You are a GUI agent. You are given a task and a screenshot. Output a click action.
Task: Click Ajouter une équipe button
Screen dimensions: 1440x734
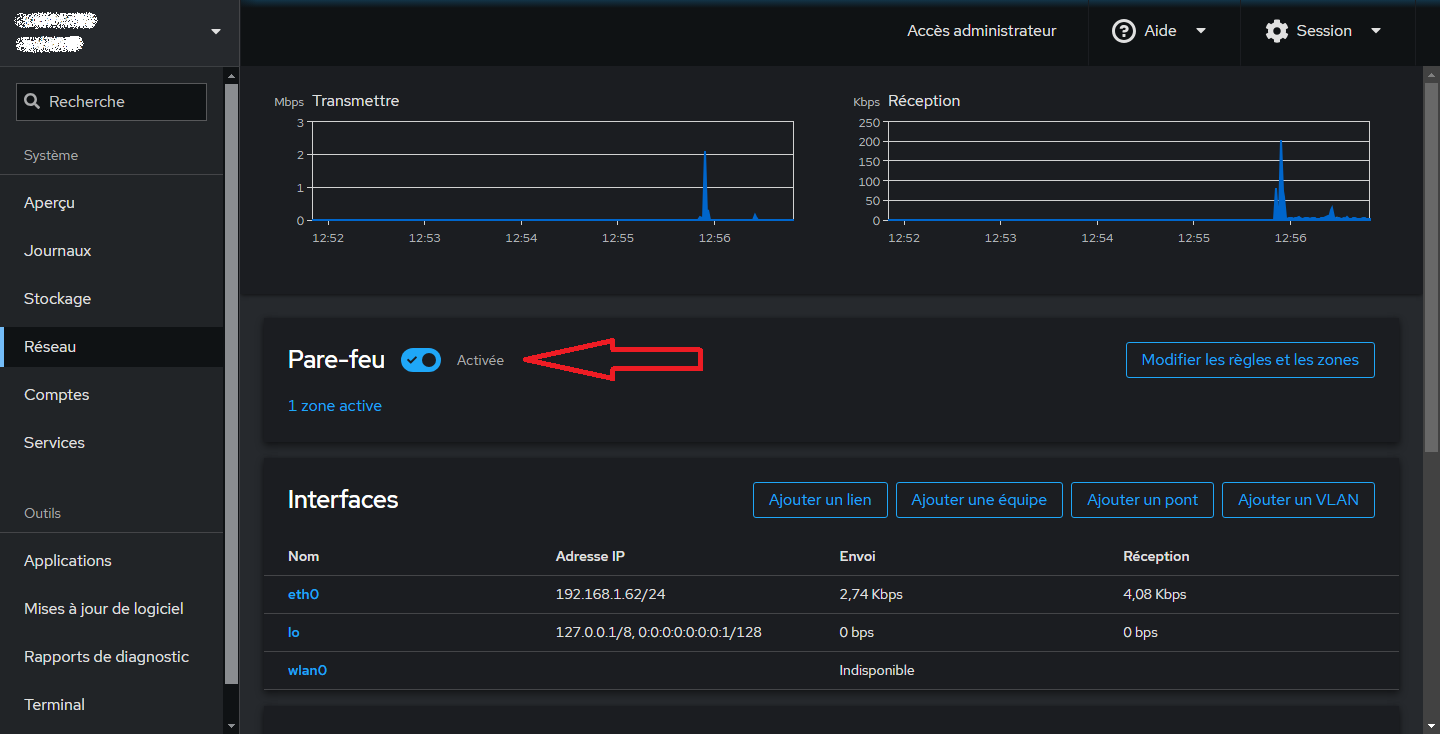(x=979, y=500)
